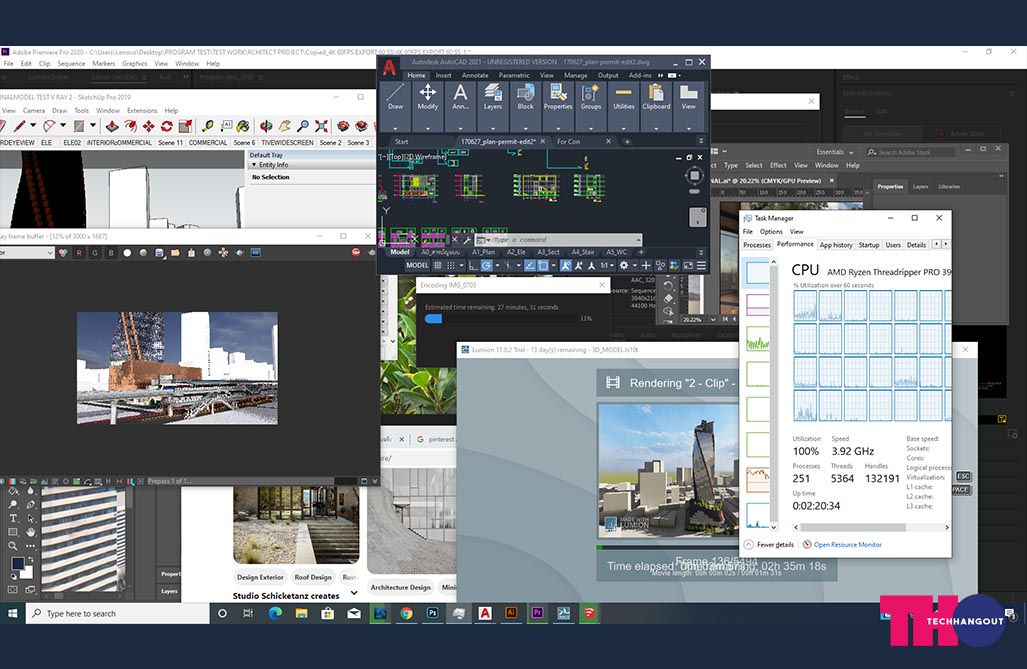Open the Sequence menu in Premiere Pro
This screenshot has width=1027, height=669.
point(71,64)
